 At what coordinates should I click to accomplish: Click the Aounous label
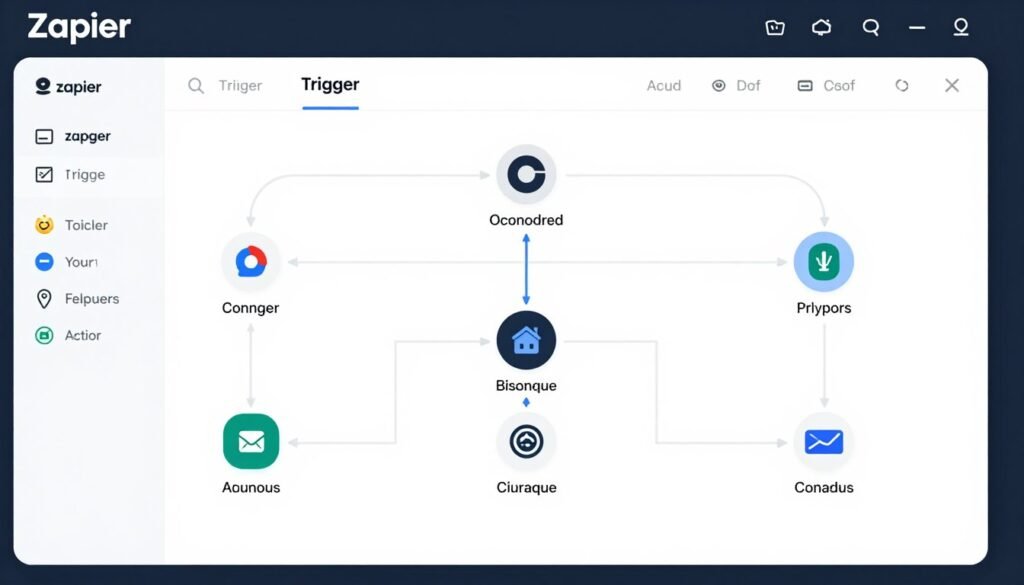(251, 488)
